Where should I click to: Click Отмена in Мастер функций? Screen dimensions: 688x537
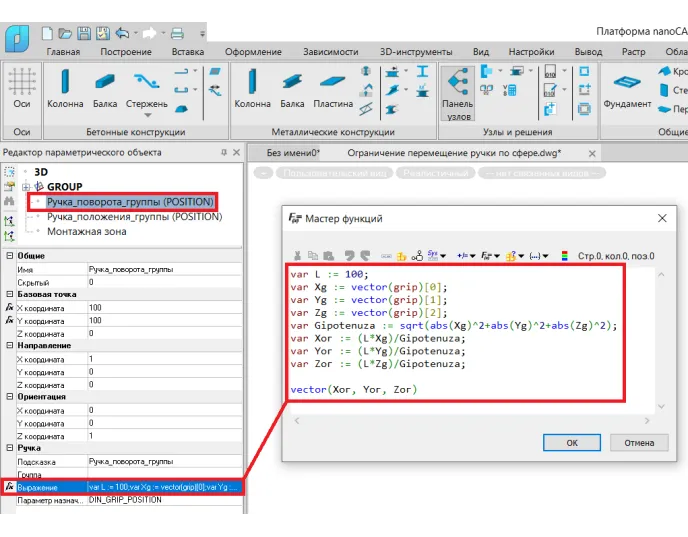coord(639,443)
